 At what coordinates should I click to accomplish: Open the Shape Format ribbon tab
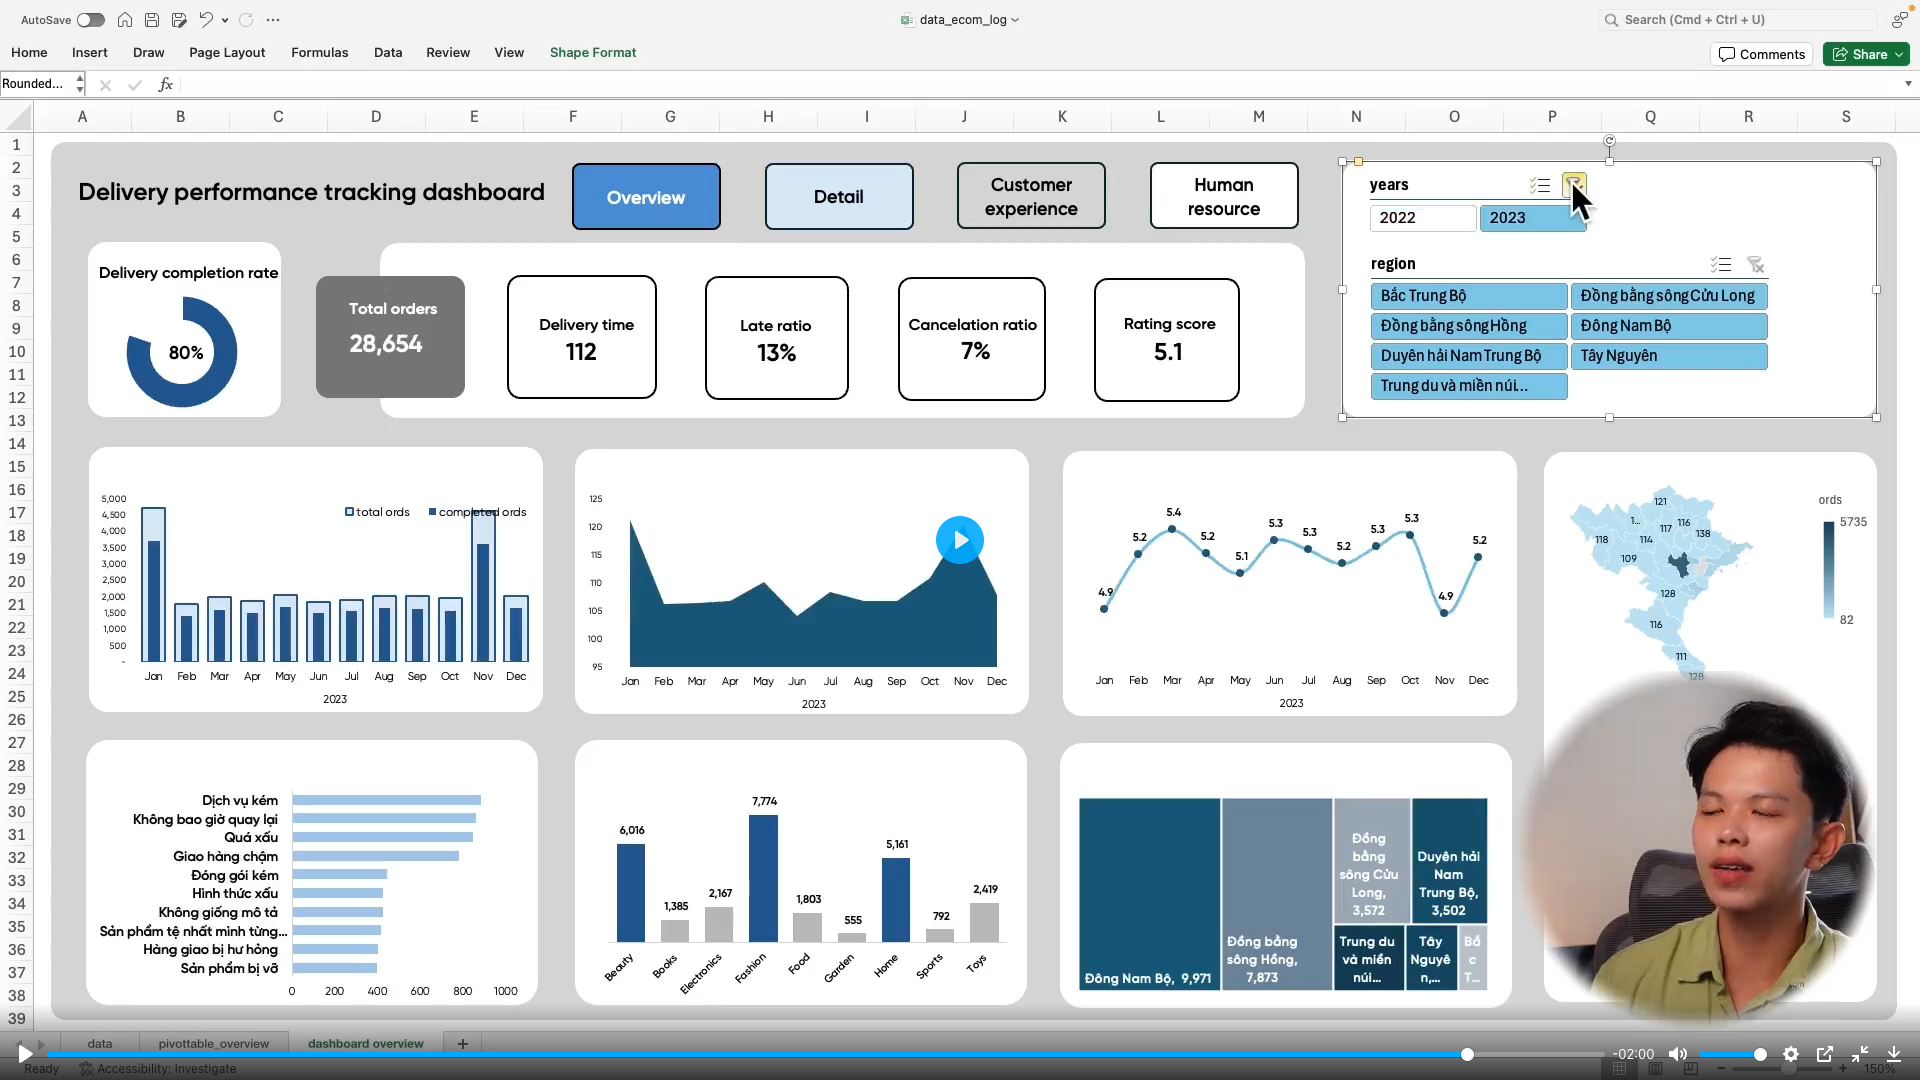tap(592, 53)
